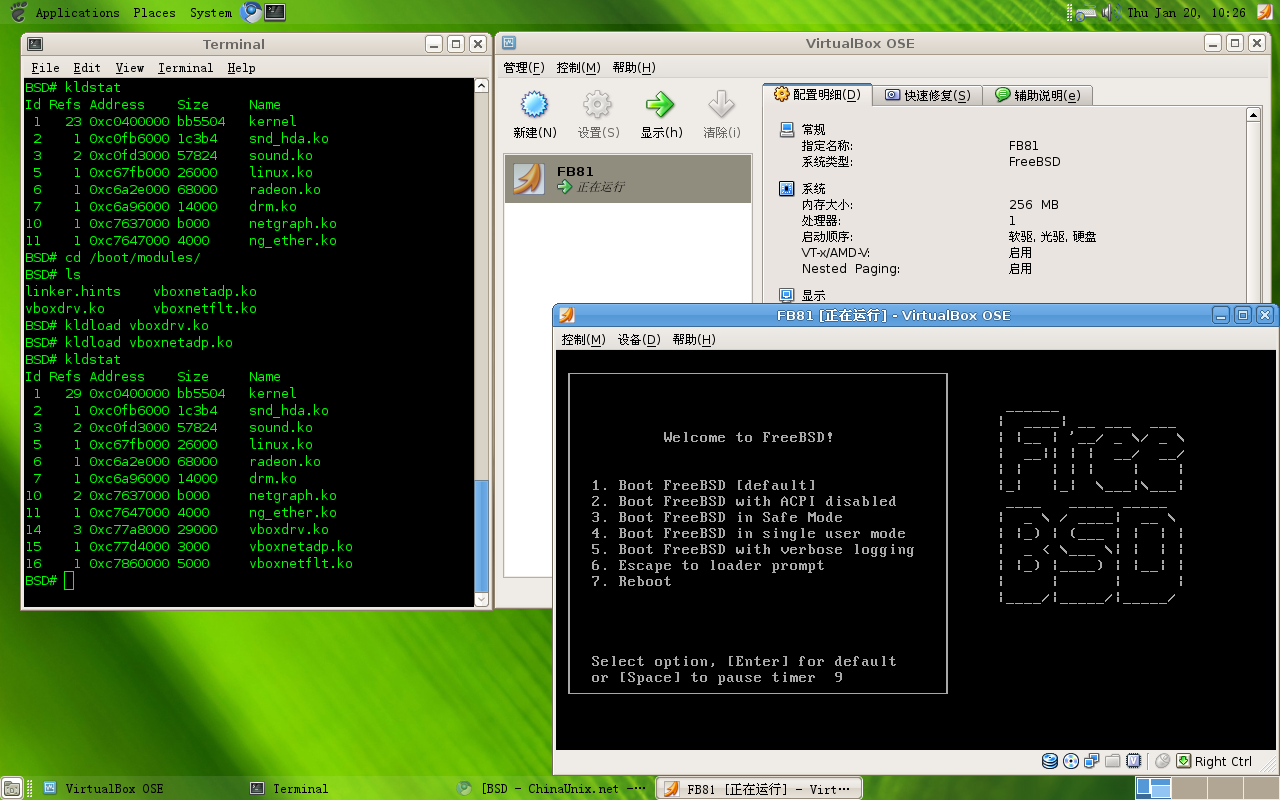The width and height of the screenshot is (1280, 800).
Task: Click the 系统 system section chip icon
Action: (786, 189)
